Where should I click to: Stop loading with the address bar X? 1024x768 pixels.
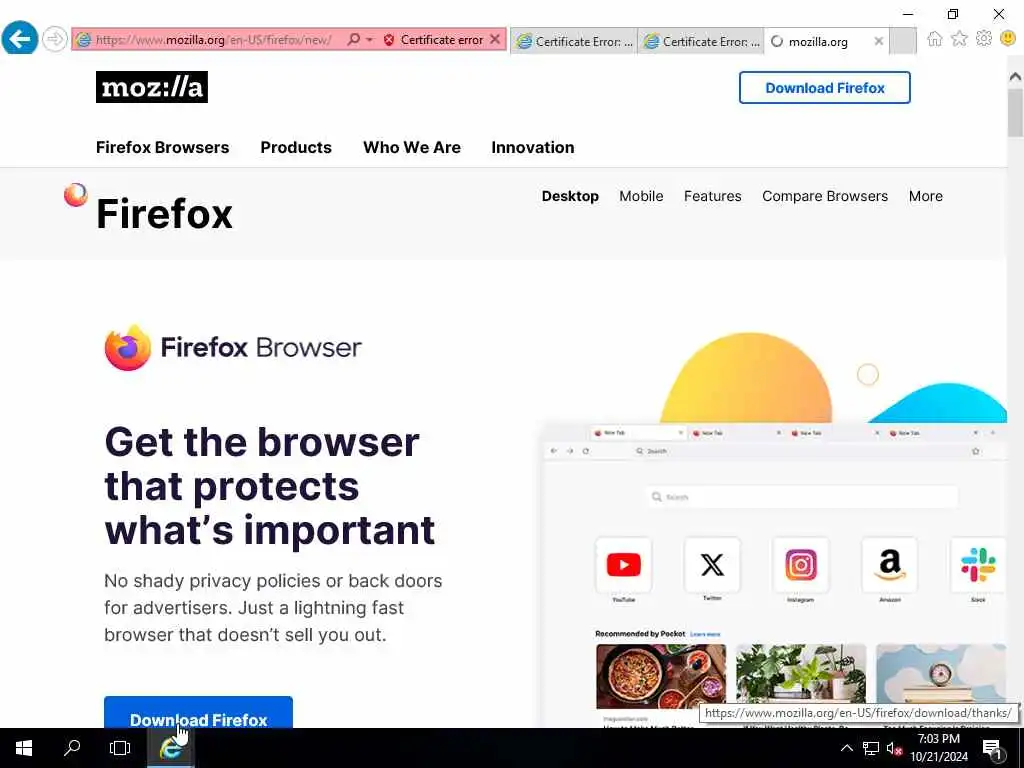495,39
